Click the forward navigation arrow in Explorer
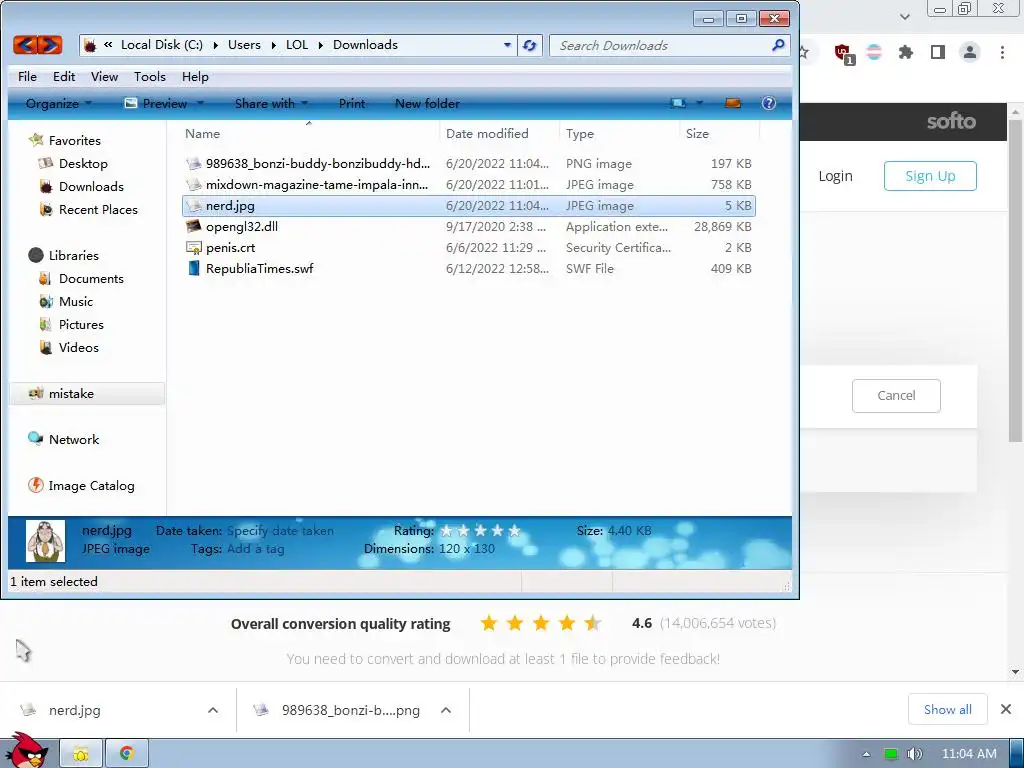Screen dimensions: 1024x768 click(50, 45)
